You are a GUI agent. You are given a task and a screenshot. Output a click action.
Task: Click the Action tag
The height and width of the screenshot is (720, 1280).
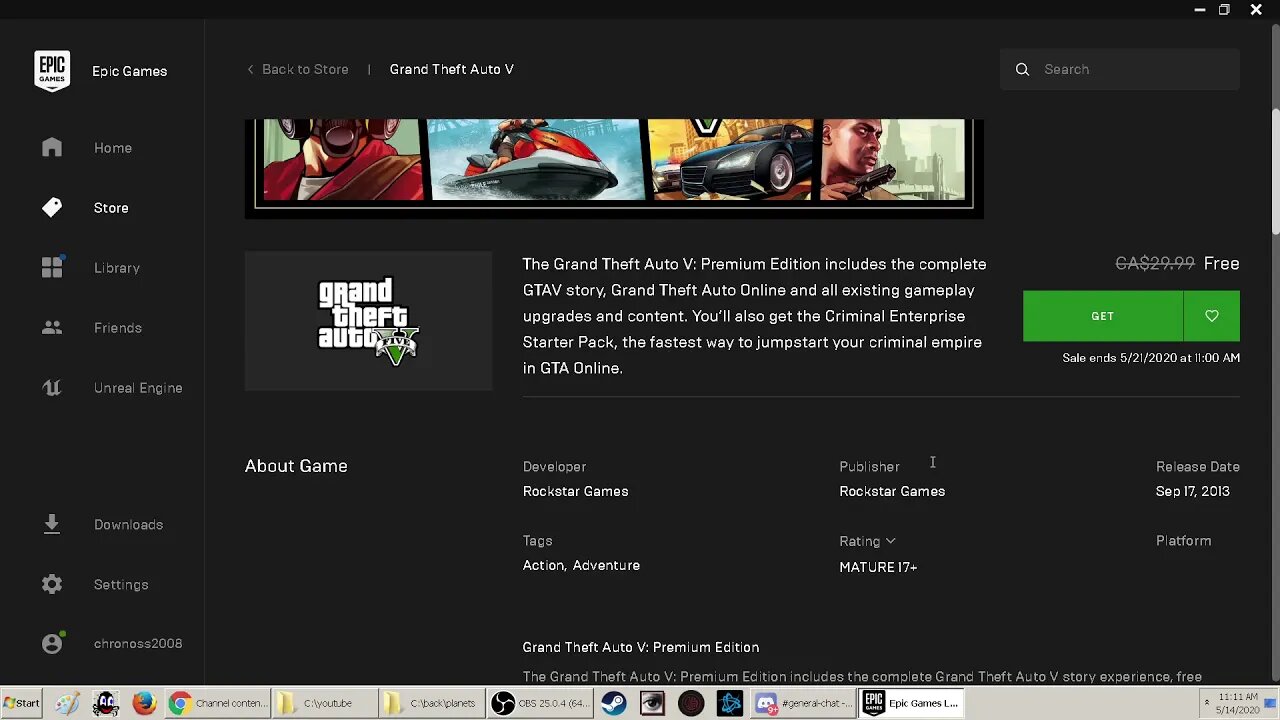click(x=543, y=566)
